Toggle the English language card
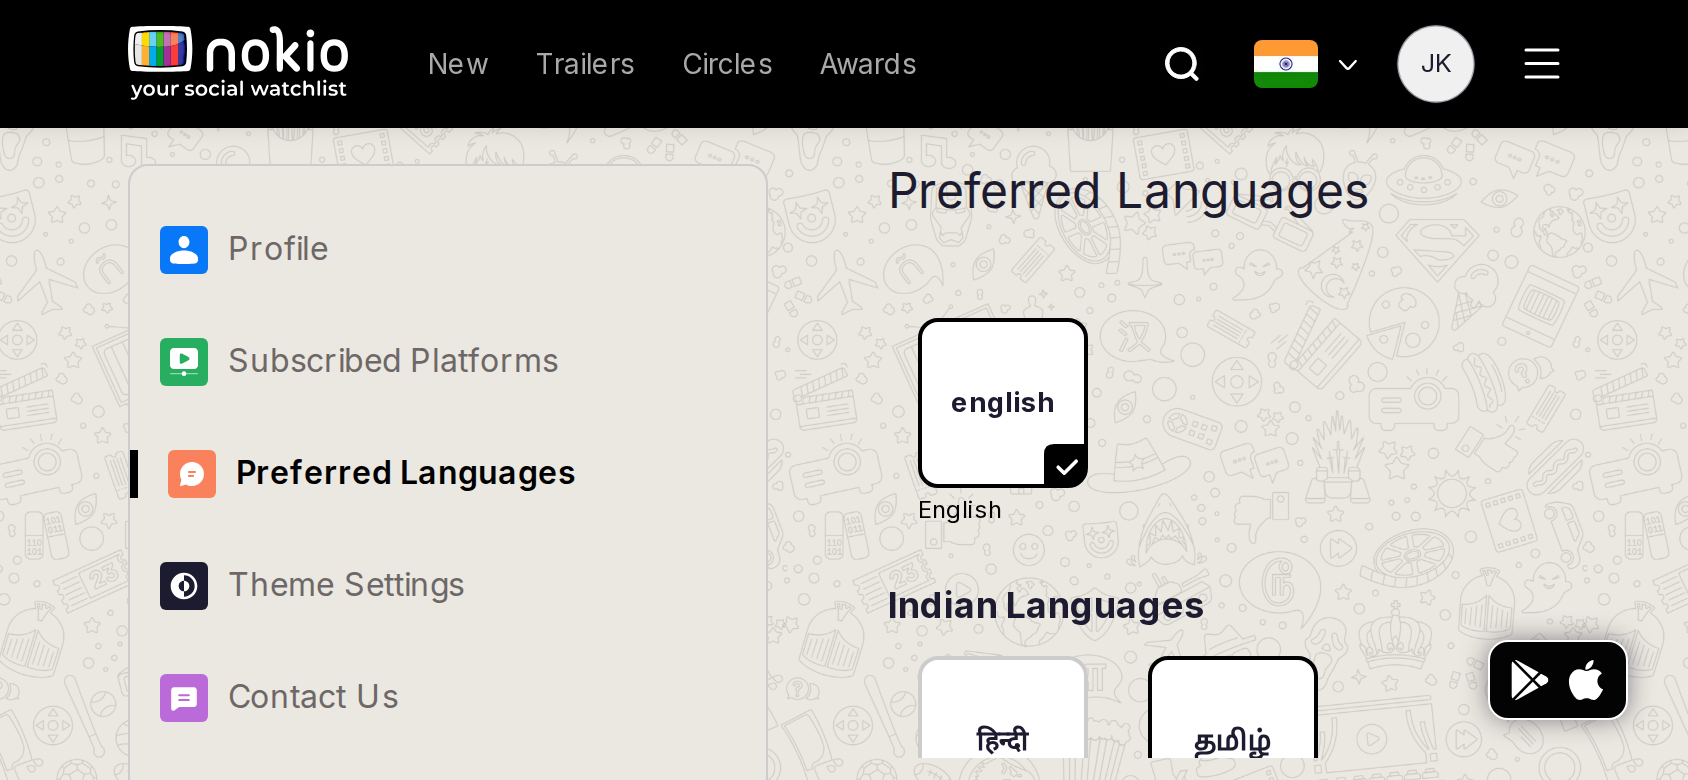The height and width of the screenshot is (780, 1688). click(1003, 403)
